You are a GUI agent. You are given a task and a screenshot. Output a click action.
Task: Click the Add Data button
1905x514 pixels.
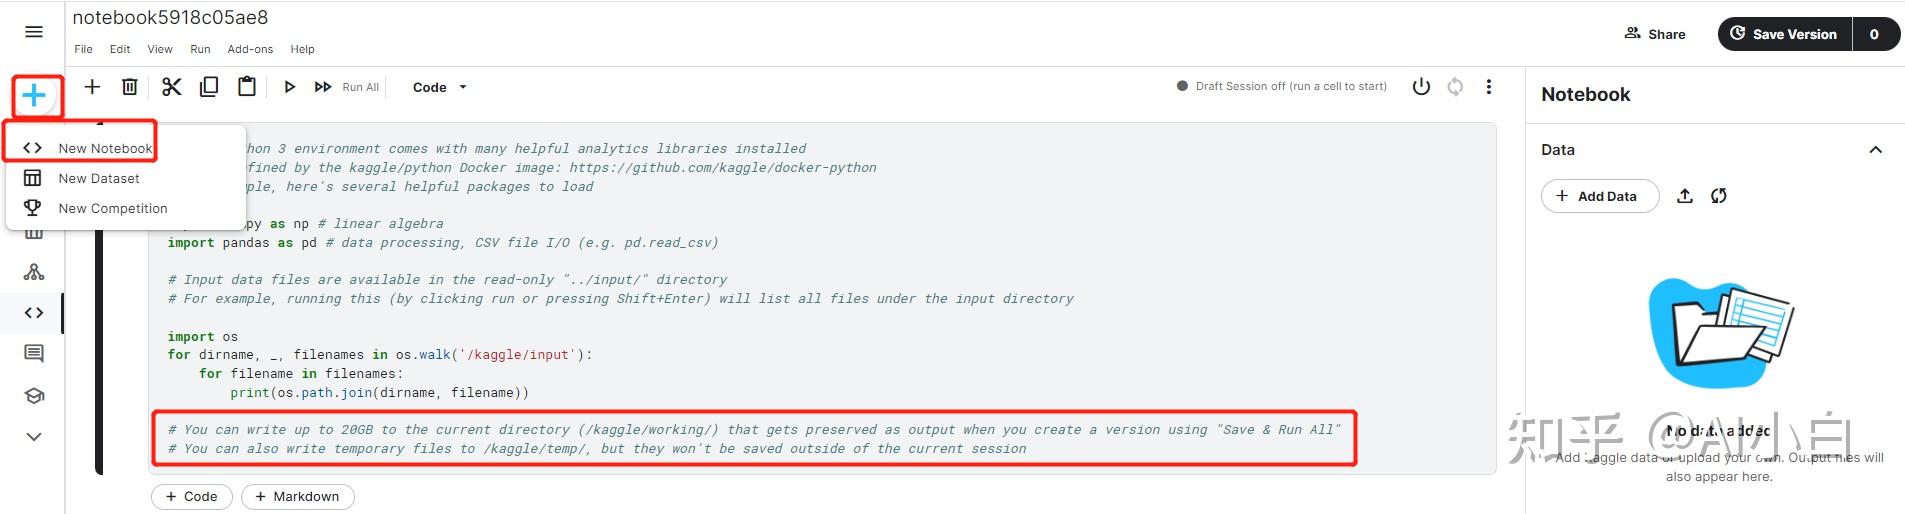click(x=1600, y=196)
